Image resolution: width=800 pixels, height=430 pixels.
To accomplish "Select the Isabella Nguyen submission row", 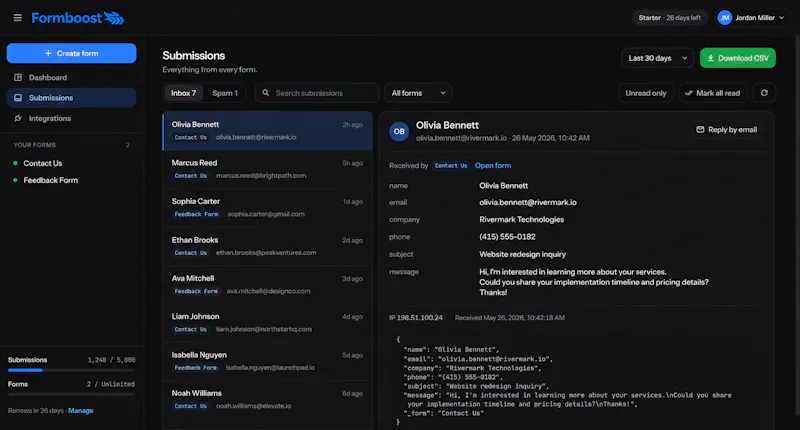I will pos(267,361).
